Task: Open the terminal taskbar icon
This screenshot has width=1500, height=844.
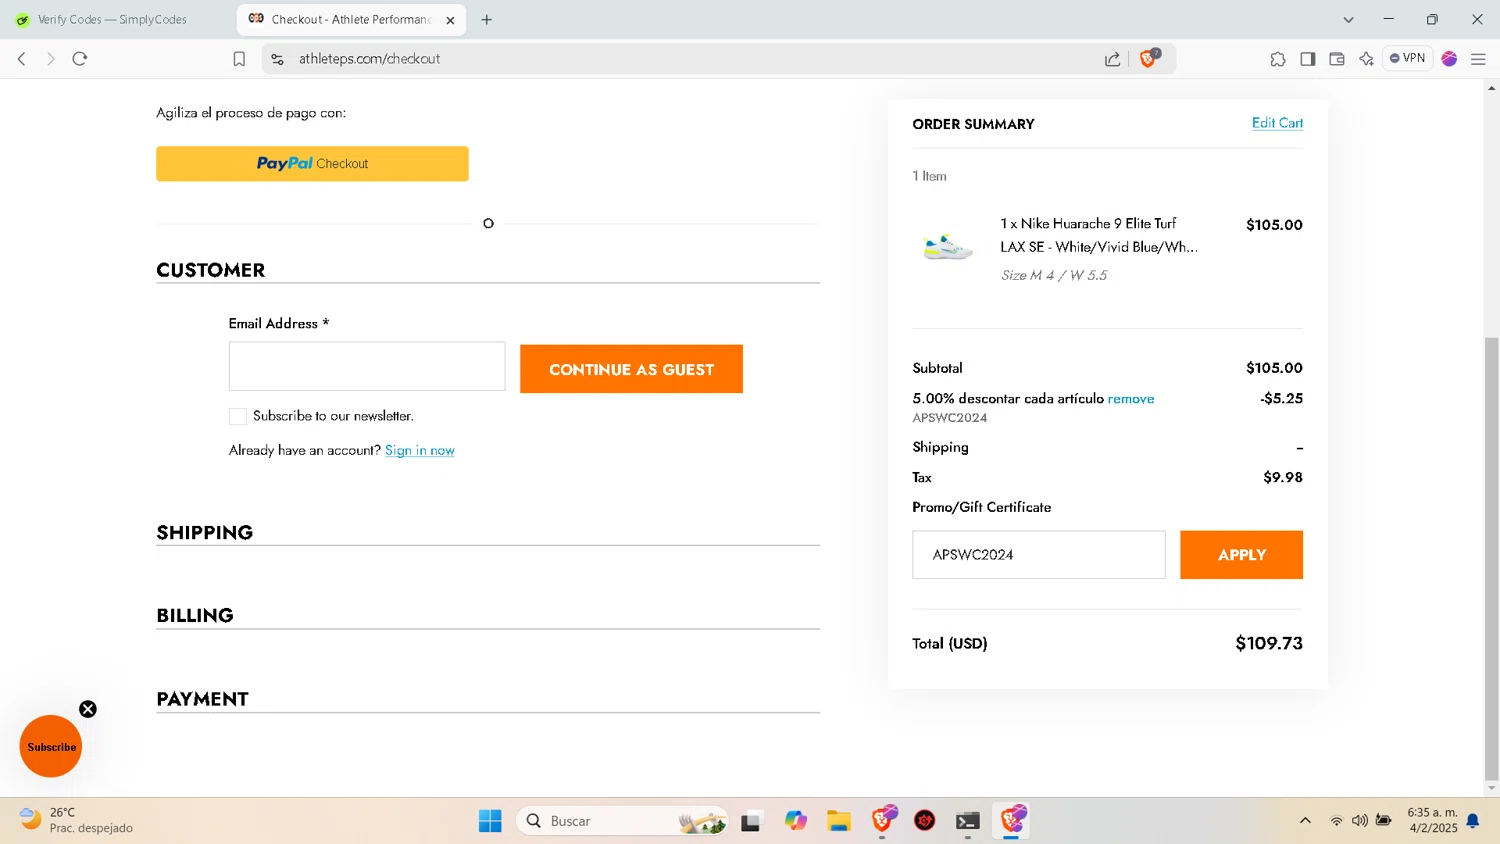Action: 968,821
